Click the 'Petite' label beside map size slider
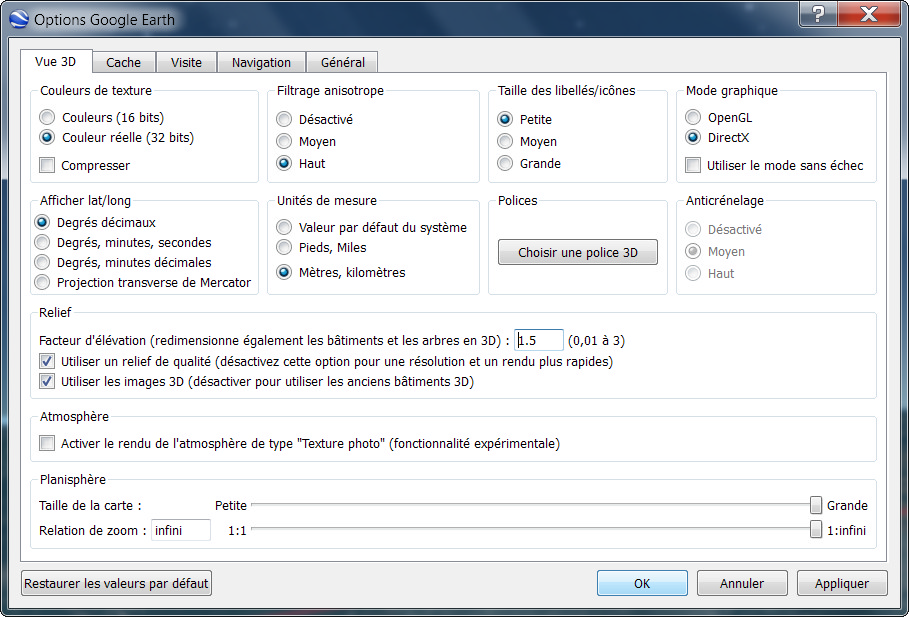This screenshot has width=909, height=617. (x=231, y=506)
